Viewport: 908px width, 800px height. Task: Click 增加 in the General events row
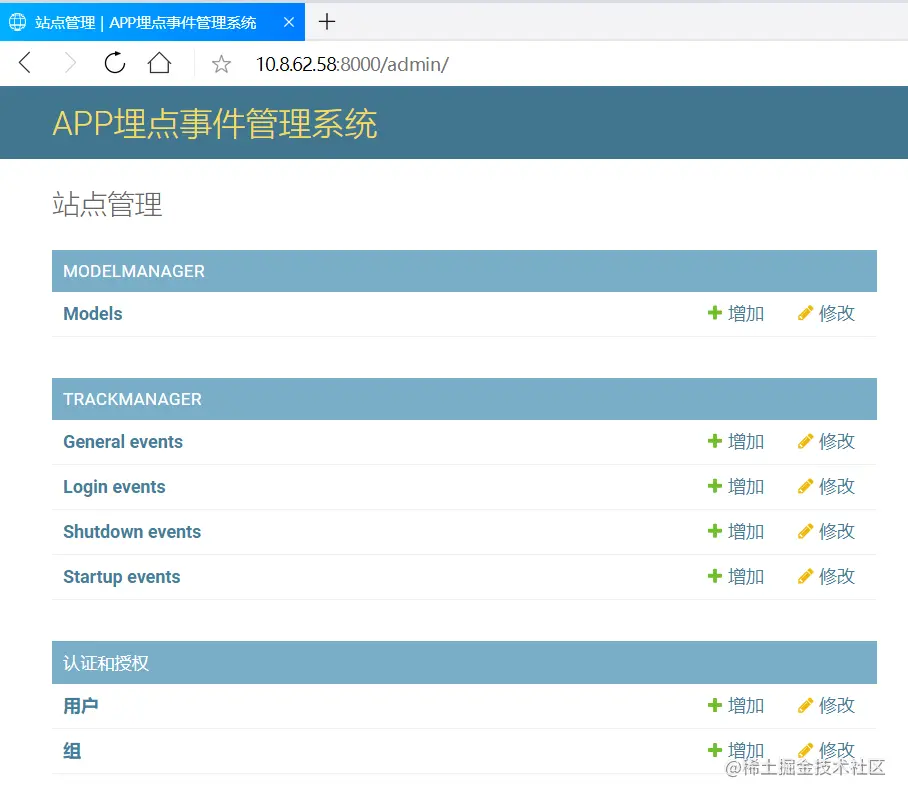(x=736, y=441)
